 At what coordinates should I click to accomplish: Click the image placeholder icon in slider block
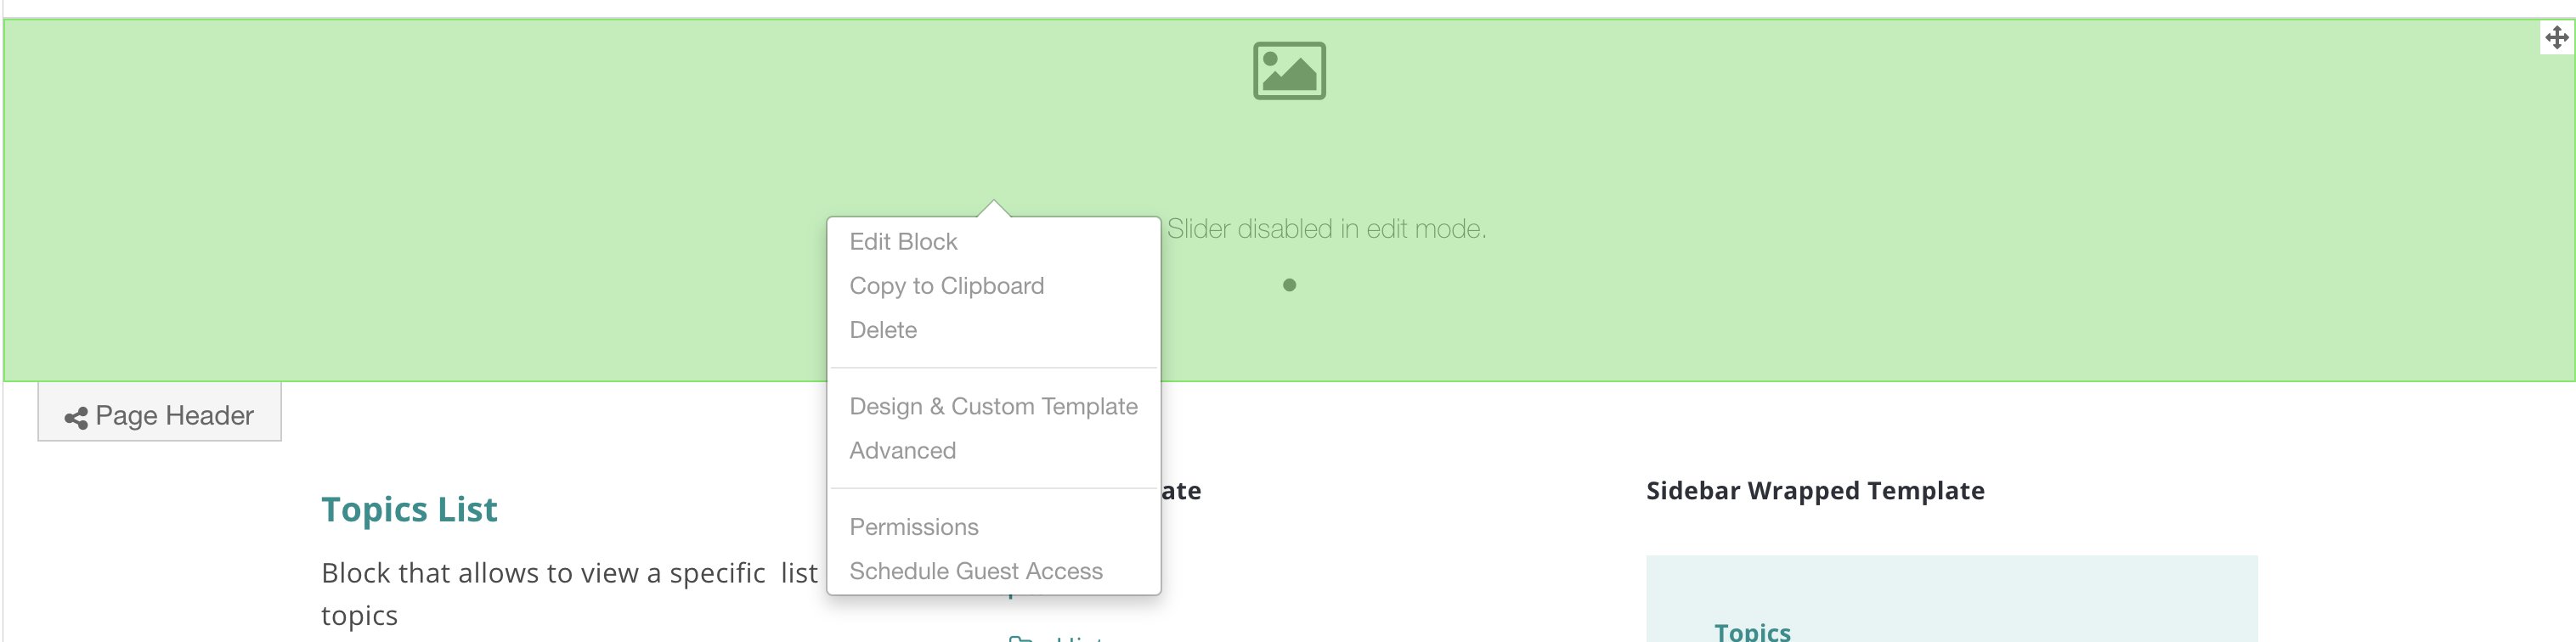tap(1289, 71)
